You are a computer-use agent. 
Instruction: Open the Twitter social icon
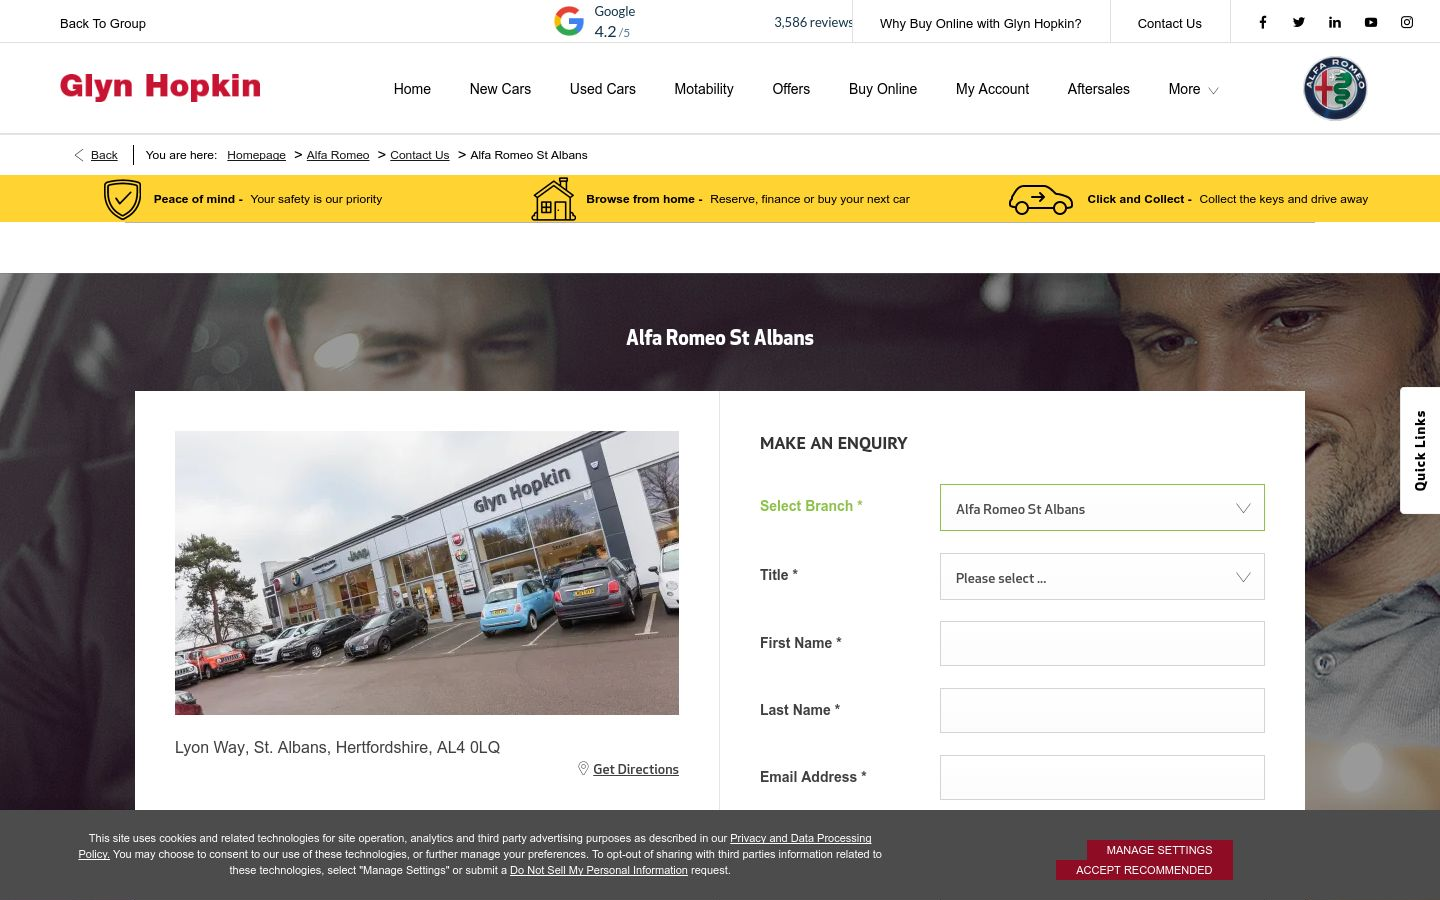(1299, 22)
